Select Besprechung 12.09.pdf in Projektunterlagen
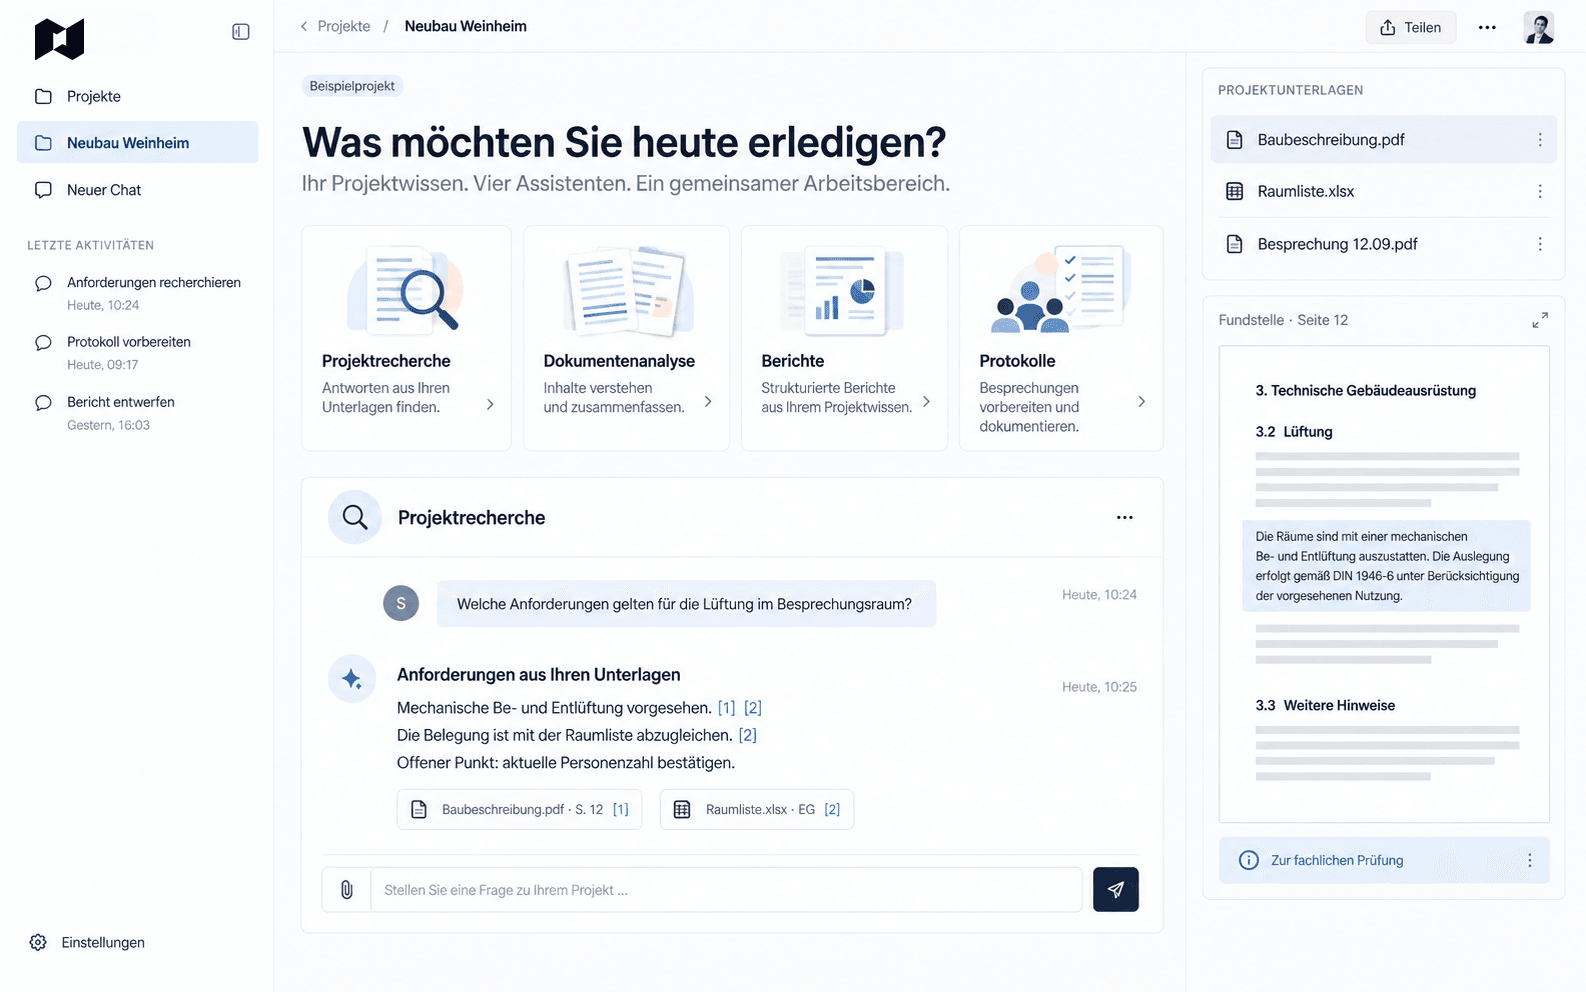Screen dimensions: 1586x992 (1383, 244)
